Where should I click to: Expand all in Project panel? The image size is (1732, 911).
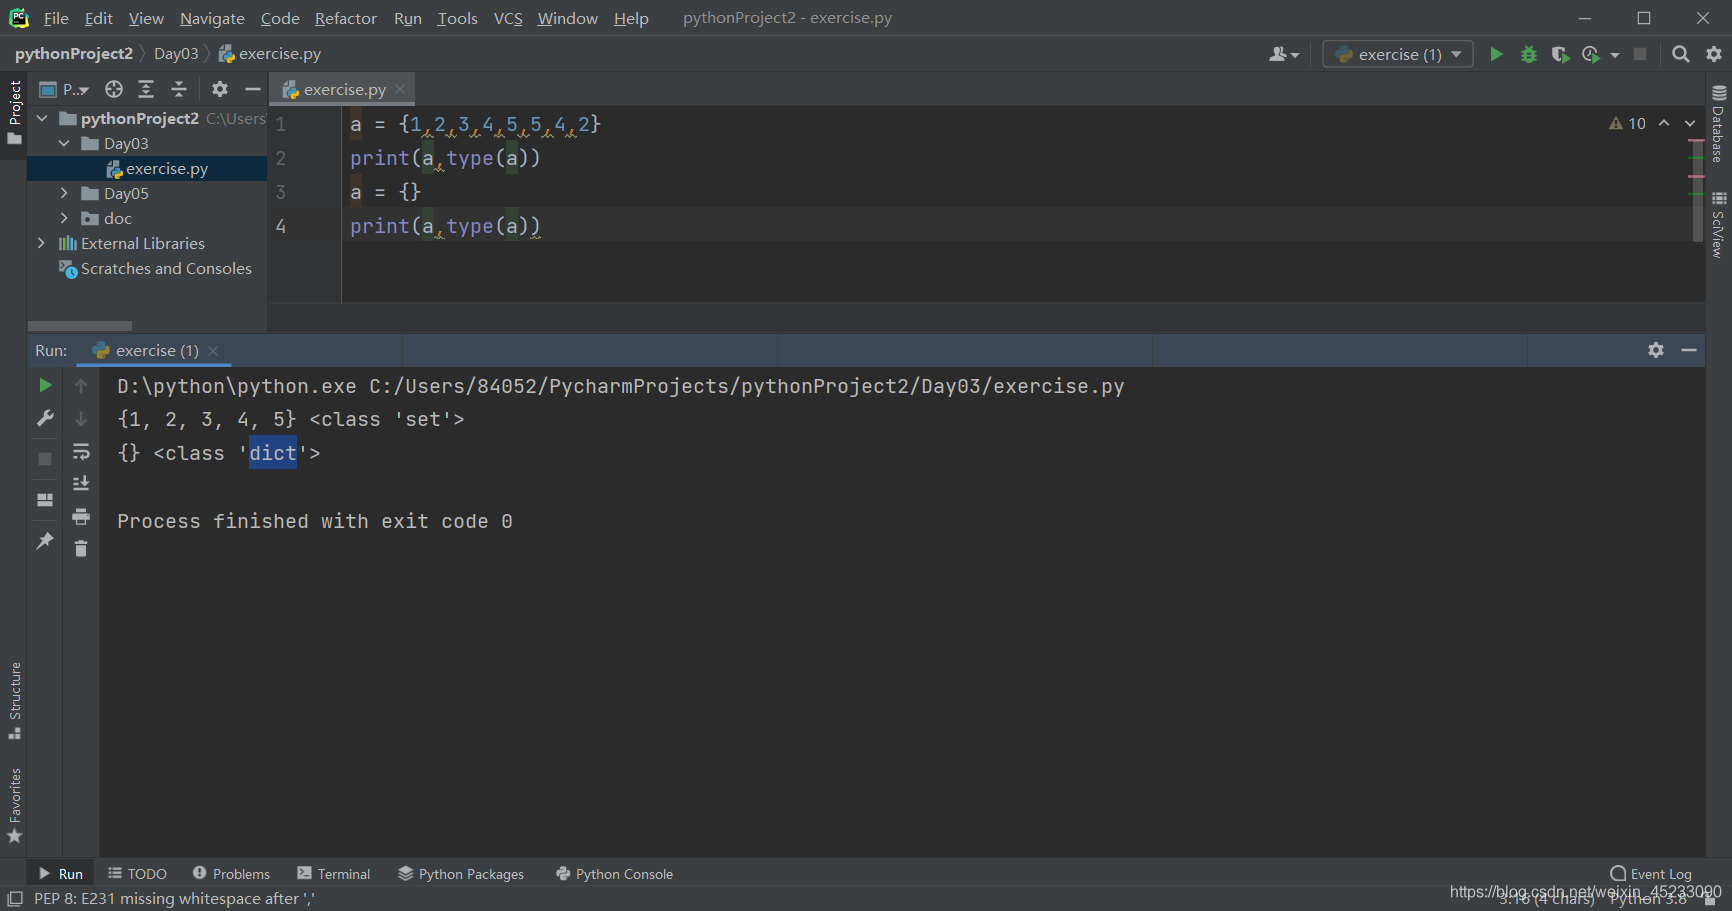[146, 89]
